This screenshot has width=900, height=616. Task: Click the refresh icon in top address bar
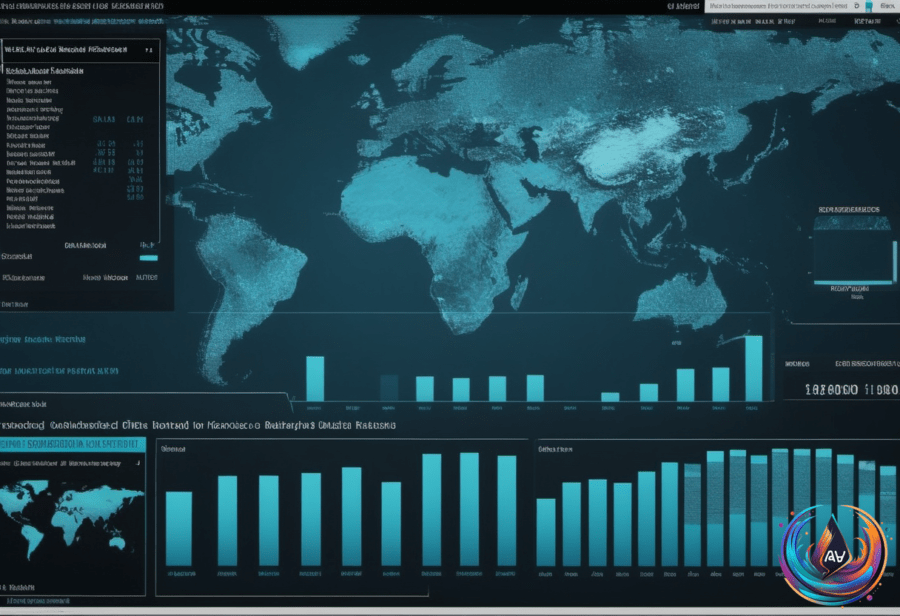tap(856, 6)
